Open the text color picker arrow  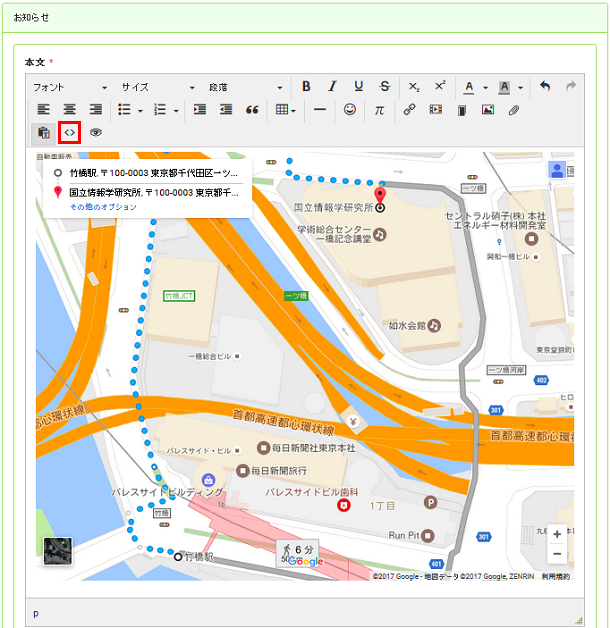[x=485, y=87]
